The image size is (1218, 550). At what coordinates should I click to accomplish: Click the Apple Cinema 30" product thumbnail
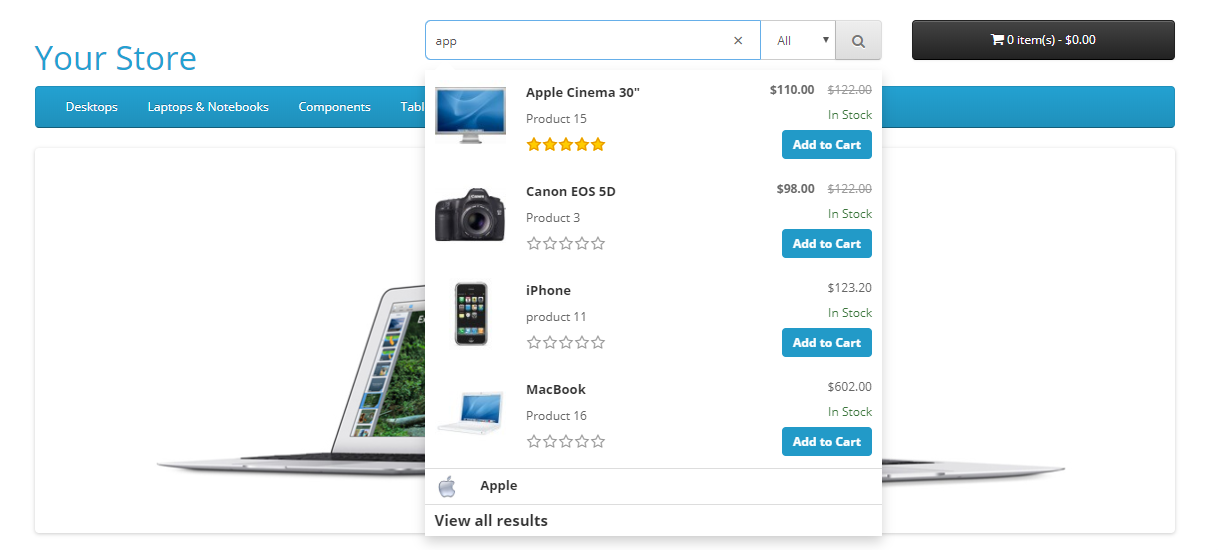pos(470,115)
